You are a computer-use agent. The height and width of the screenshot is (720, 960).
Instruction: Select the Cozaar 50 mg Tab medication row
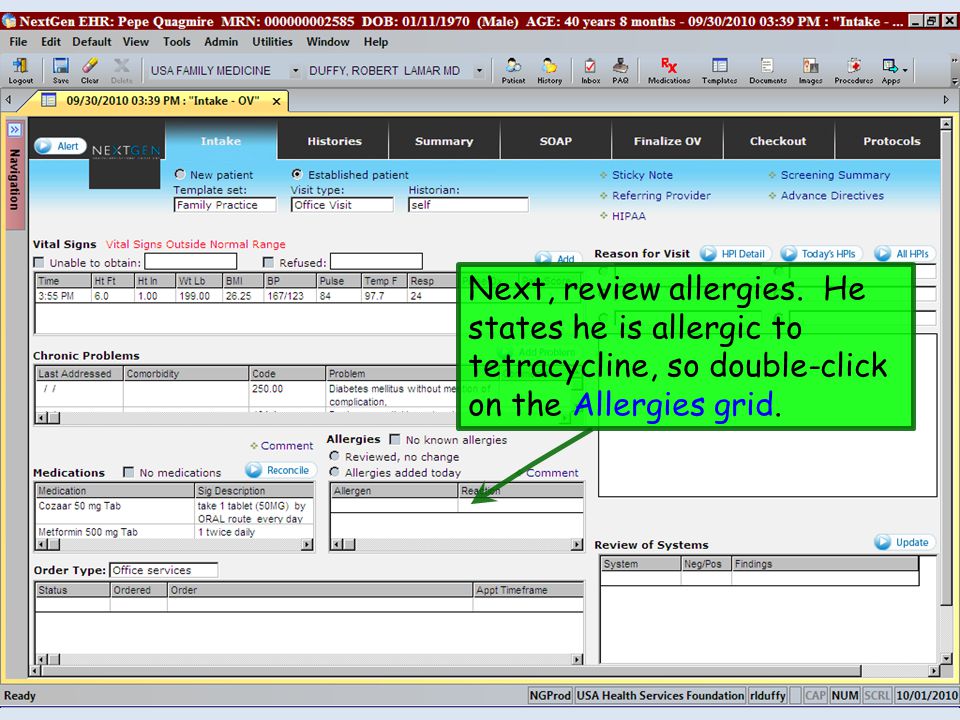point(175,512)
